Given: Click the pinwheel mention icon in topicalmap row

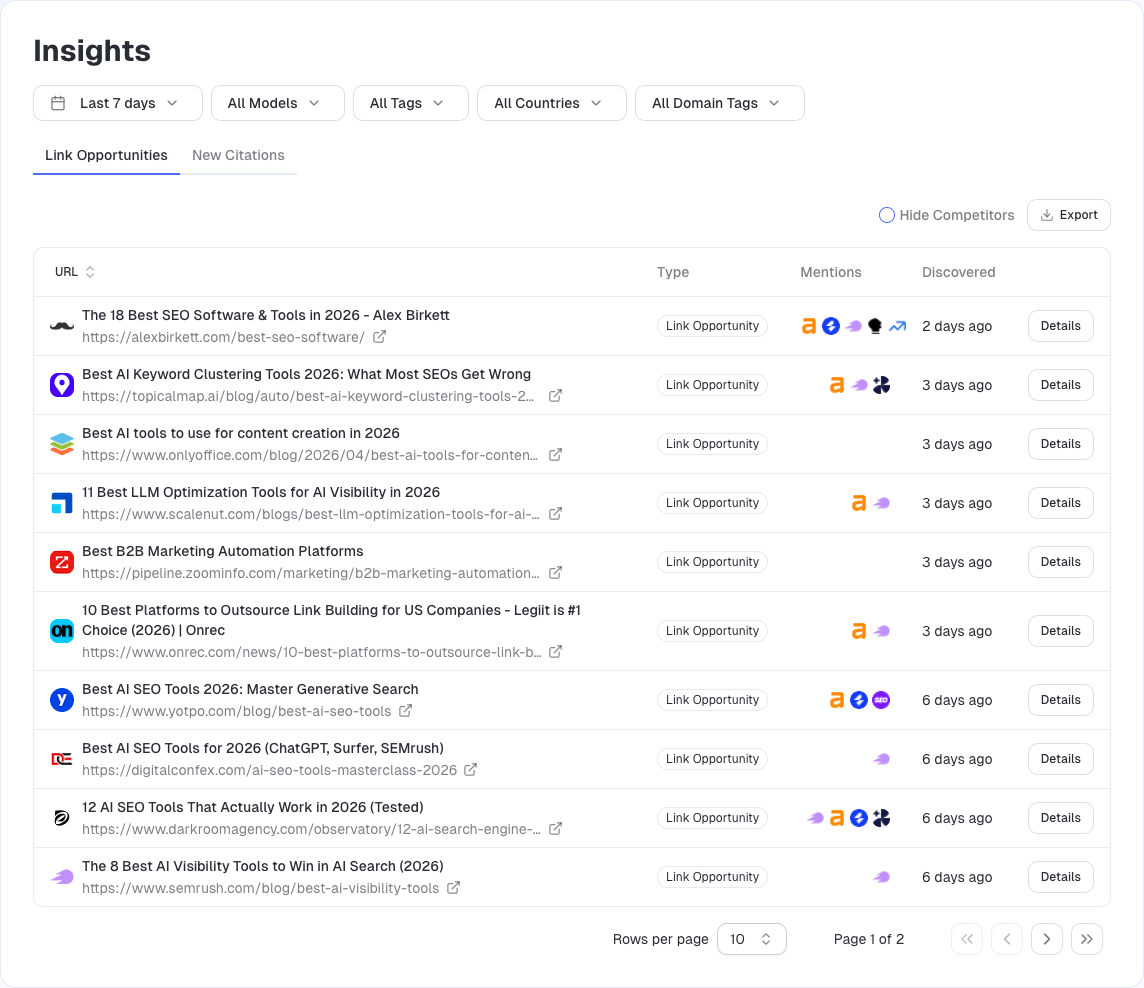Looking at the screenshot, I should click(x=881, y=385).
